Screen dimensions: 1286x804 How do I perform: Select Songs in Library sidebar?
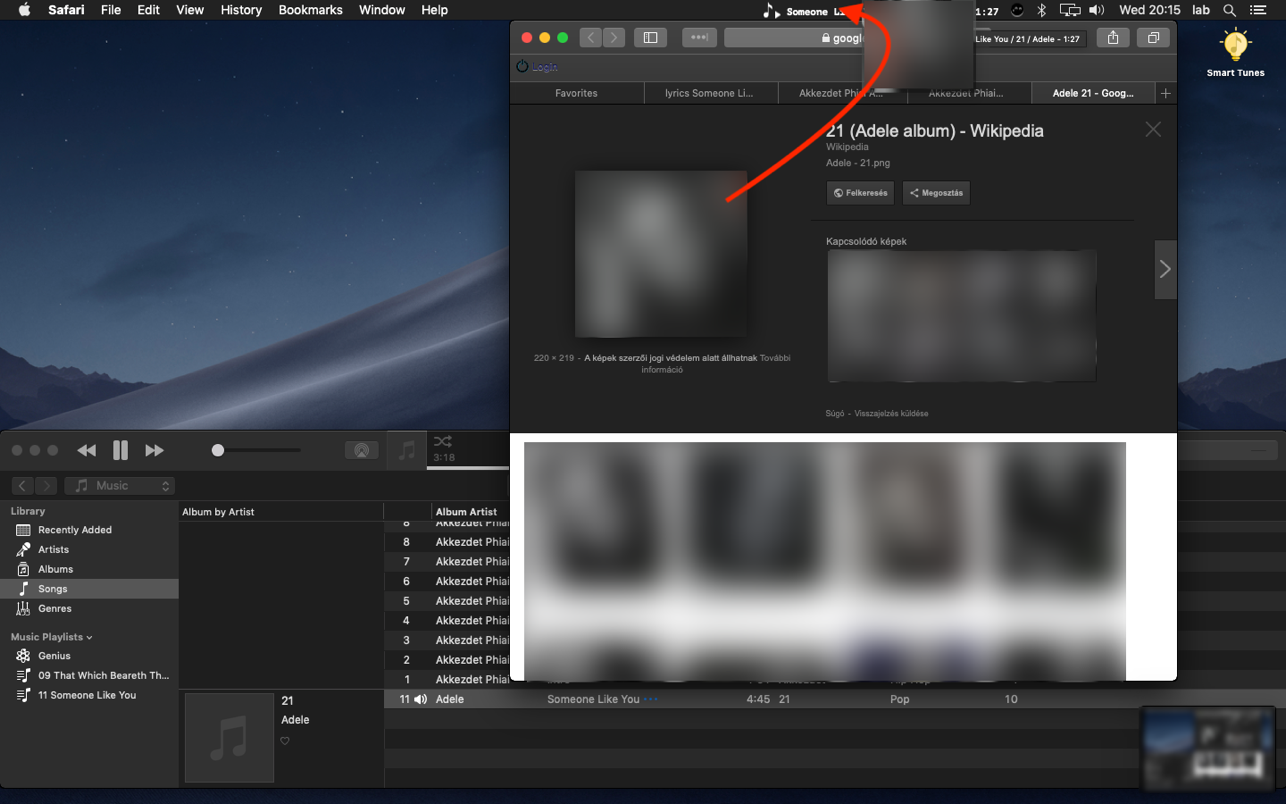pos(89,589)
